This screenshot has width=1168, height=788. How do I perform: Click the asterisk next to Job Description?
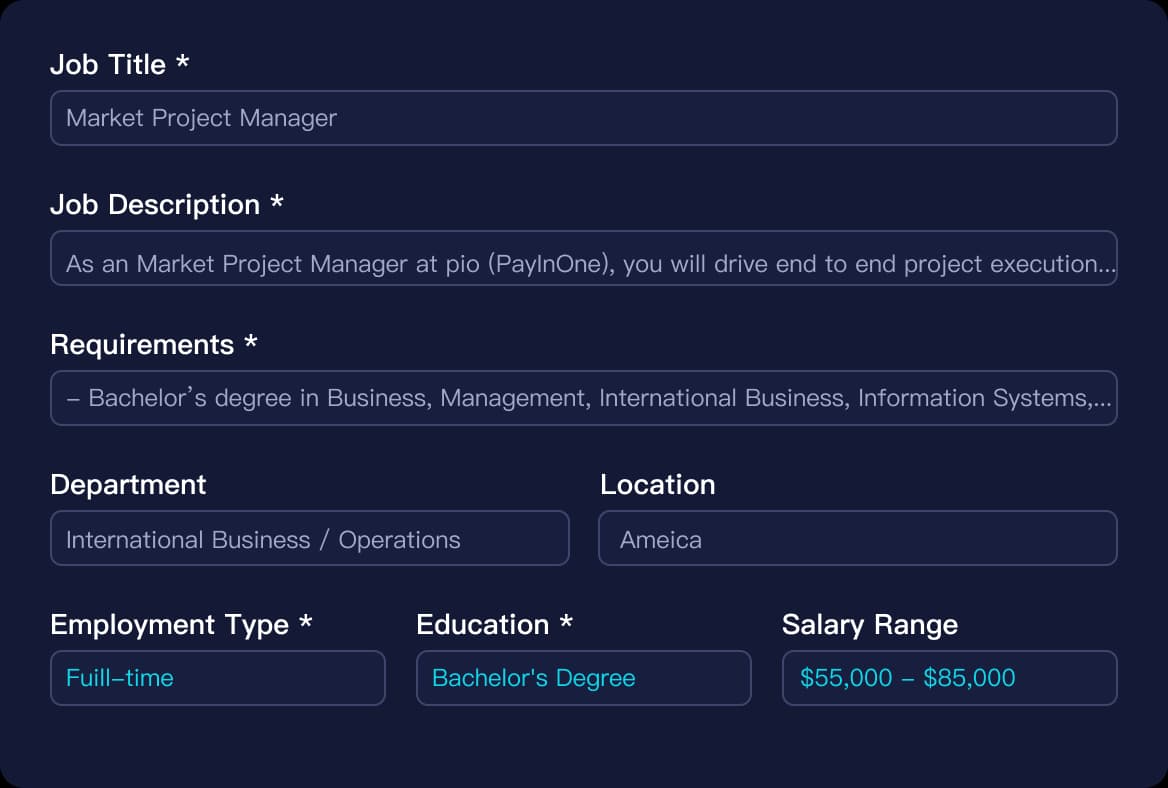(x=277, y=202)
